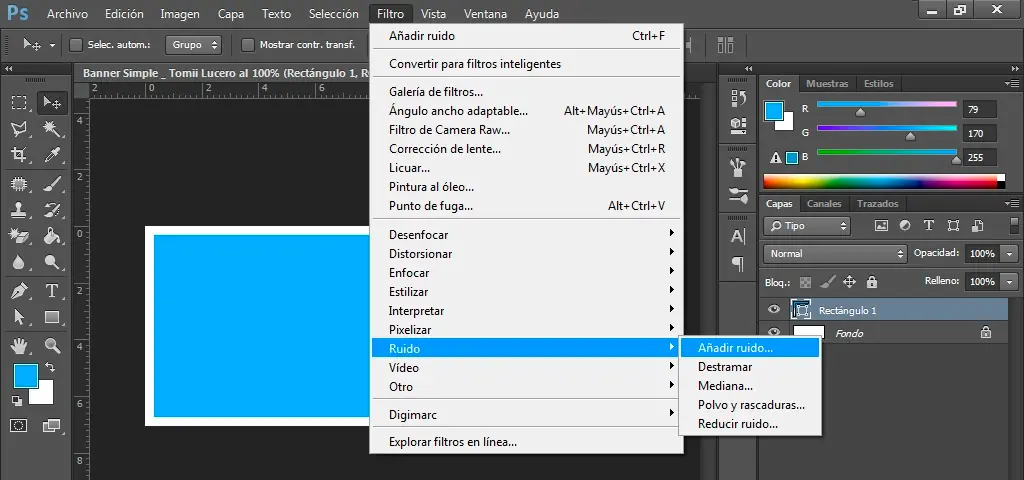Lock transparent pixels icon
This screenshot has height=480, width=1024.
pos(806,282)
